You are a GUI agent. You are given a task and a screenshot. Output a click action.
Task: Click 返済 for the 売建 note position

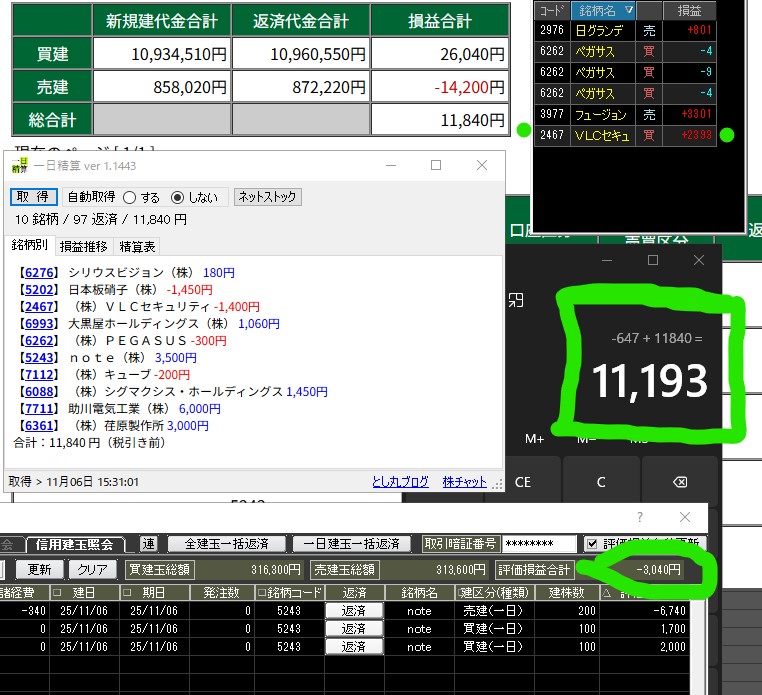[354, 610]
